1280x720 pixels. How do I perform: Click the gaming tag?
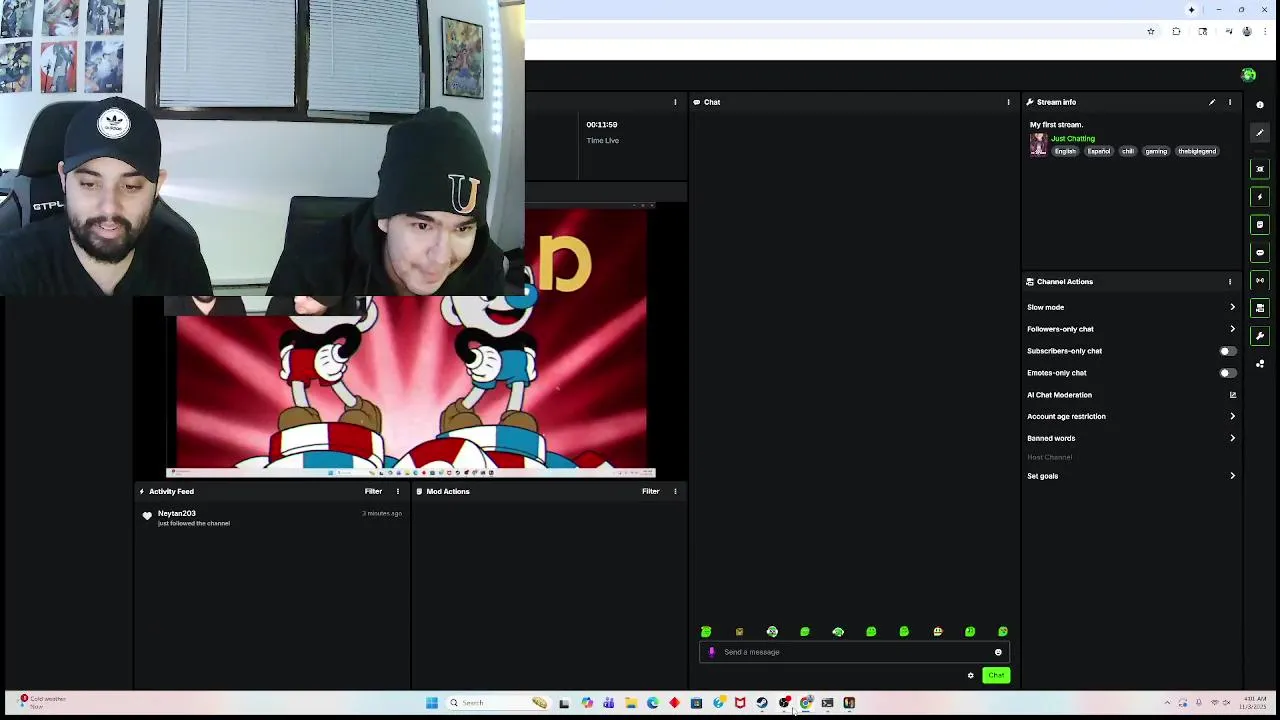pyautogui.click(x=1156, y=151)
